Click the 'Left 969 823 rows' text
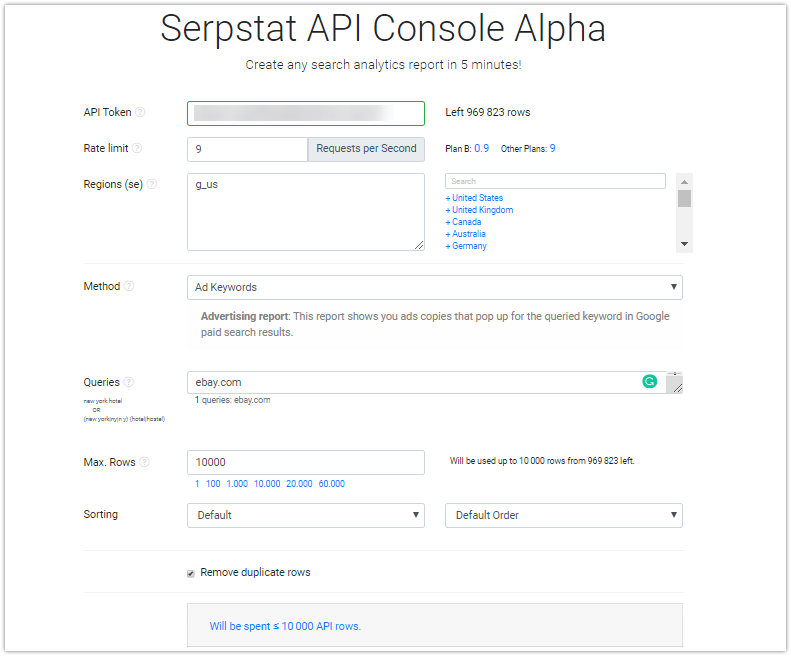Viewport: 791px width, 656px height. coord(487,112)
